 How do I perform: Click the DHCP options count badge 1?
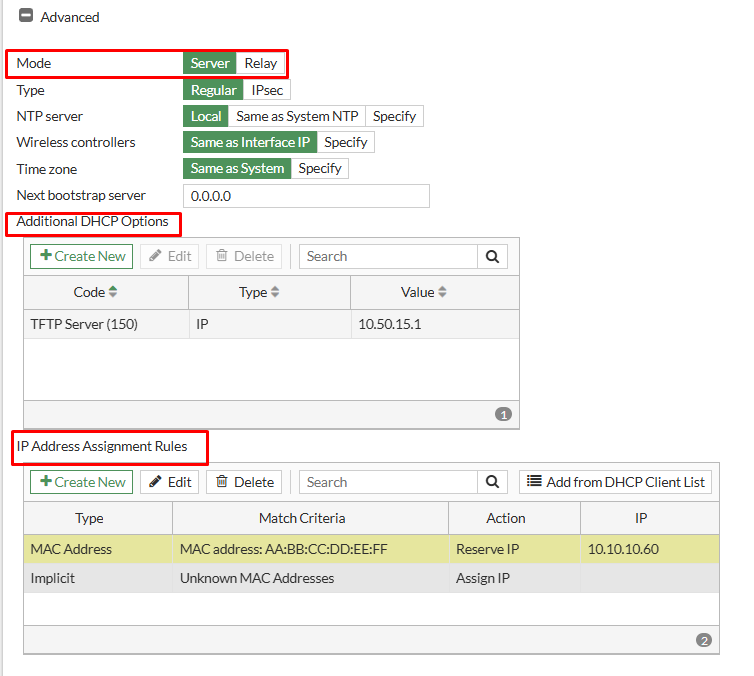click(x=503, y=414)
